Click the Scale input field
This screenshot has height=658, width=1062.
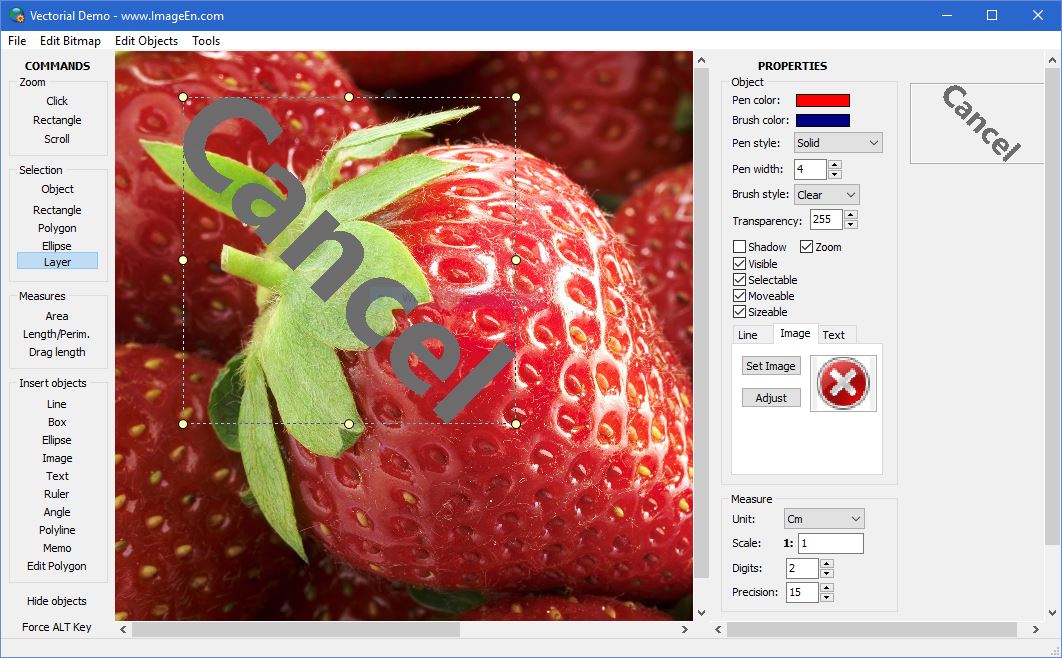(x=830, y=544)
